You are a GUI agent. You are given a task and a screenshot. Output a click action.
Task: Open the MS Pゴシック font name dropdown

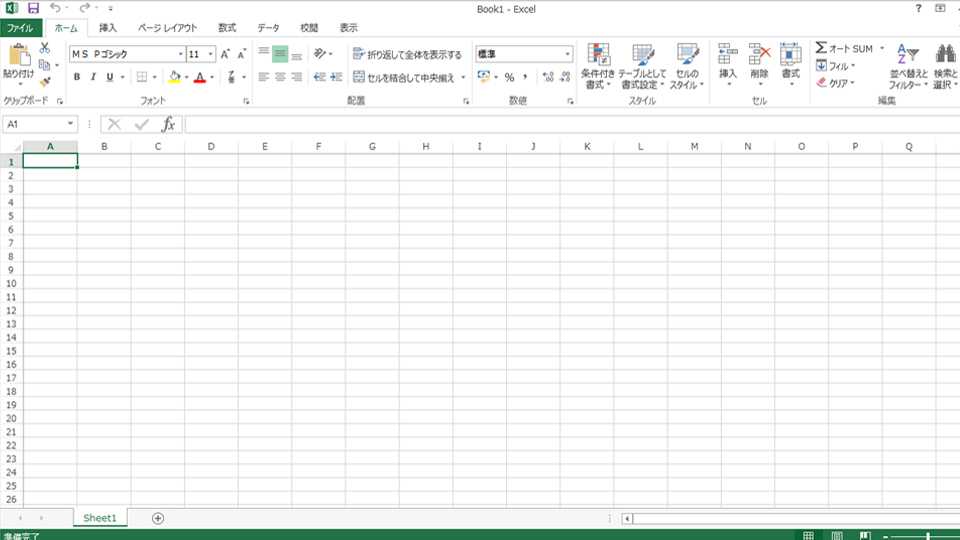(x=180, y=54)
